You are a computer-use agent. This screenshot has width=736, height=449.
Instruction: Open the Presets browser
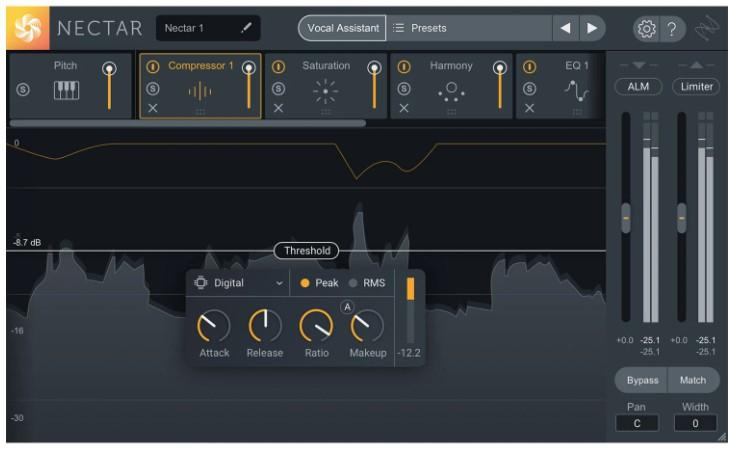(x=469, y=28)
